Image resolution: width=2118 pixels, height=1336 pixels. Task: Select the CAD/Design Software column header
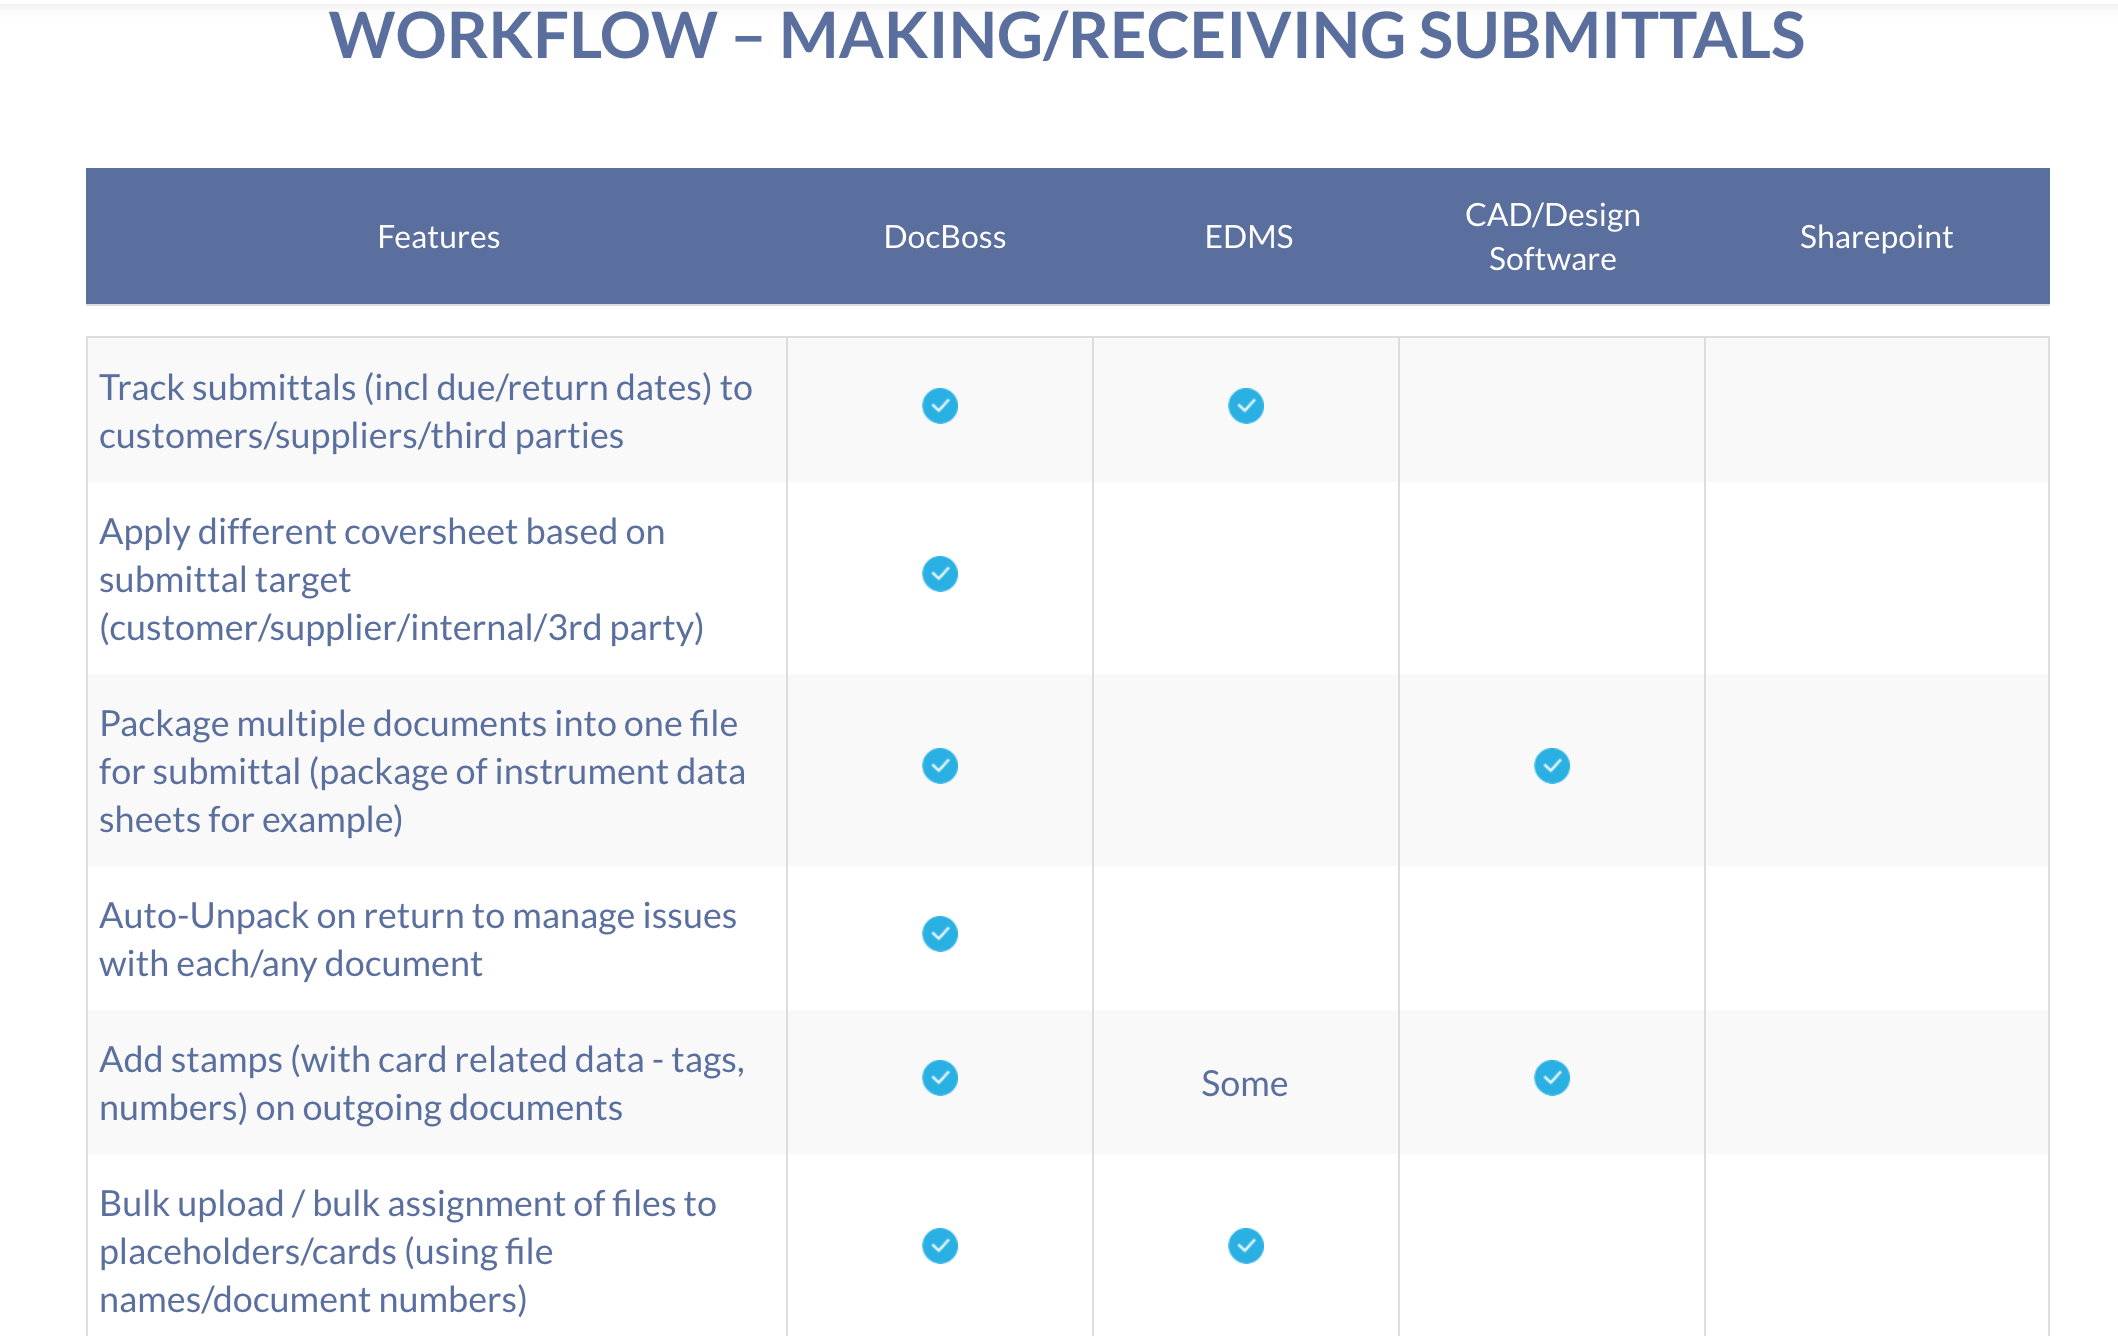(x=1552, y=237)
